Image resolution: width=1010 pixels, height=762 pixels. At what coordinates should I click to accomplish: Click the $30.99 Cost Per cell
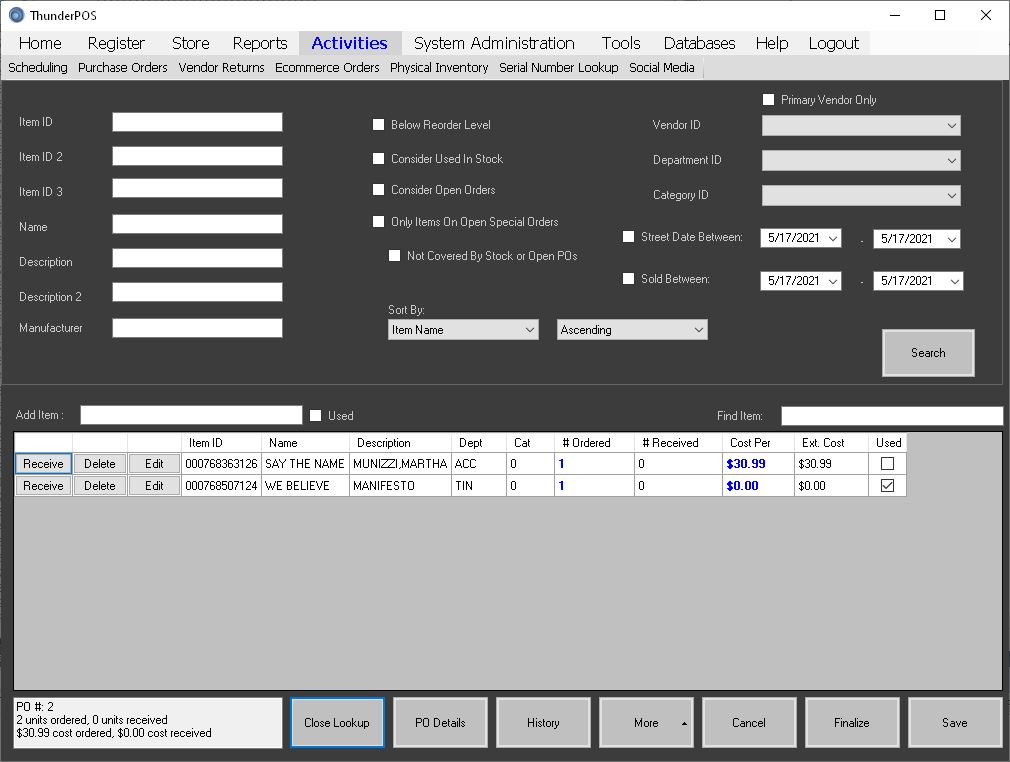758,464
